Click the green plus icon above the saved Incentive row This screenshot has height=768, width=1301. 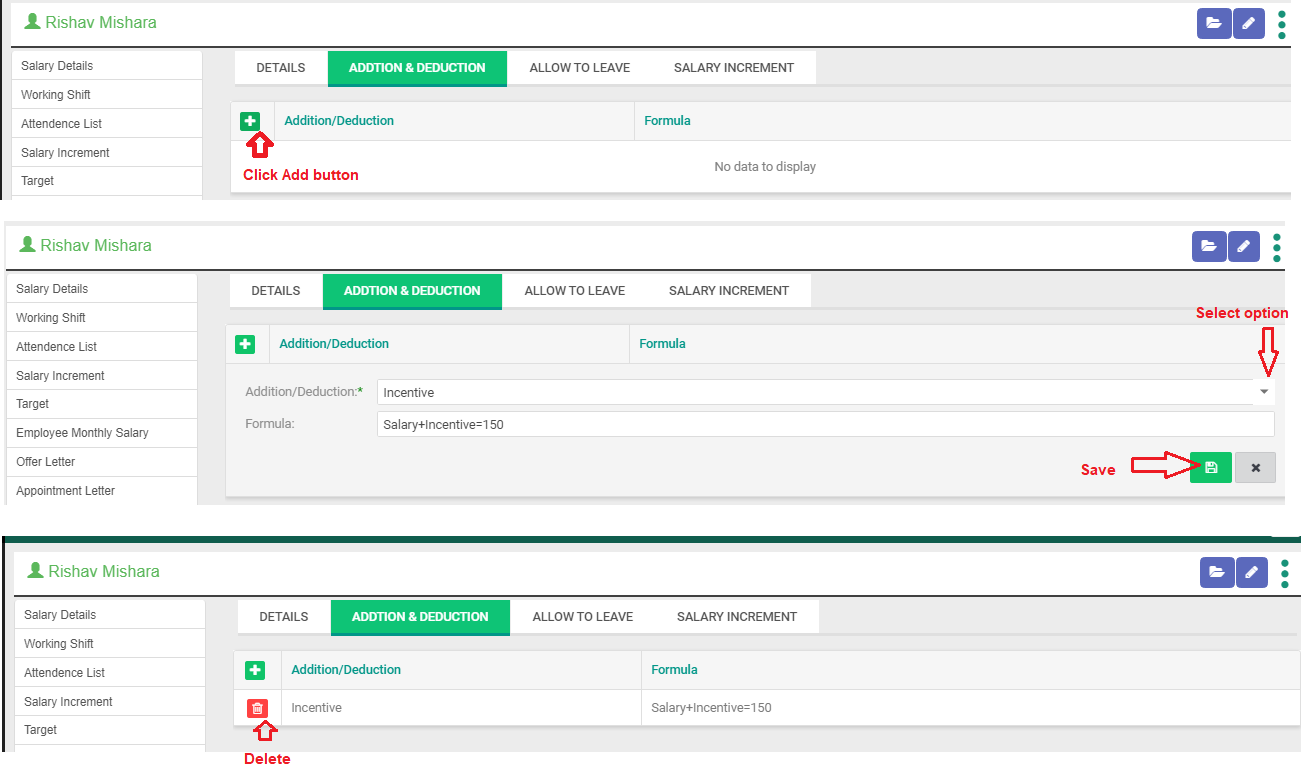click(255, 670)
